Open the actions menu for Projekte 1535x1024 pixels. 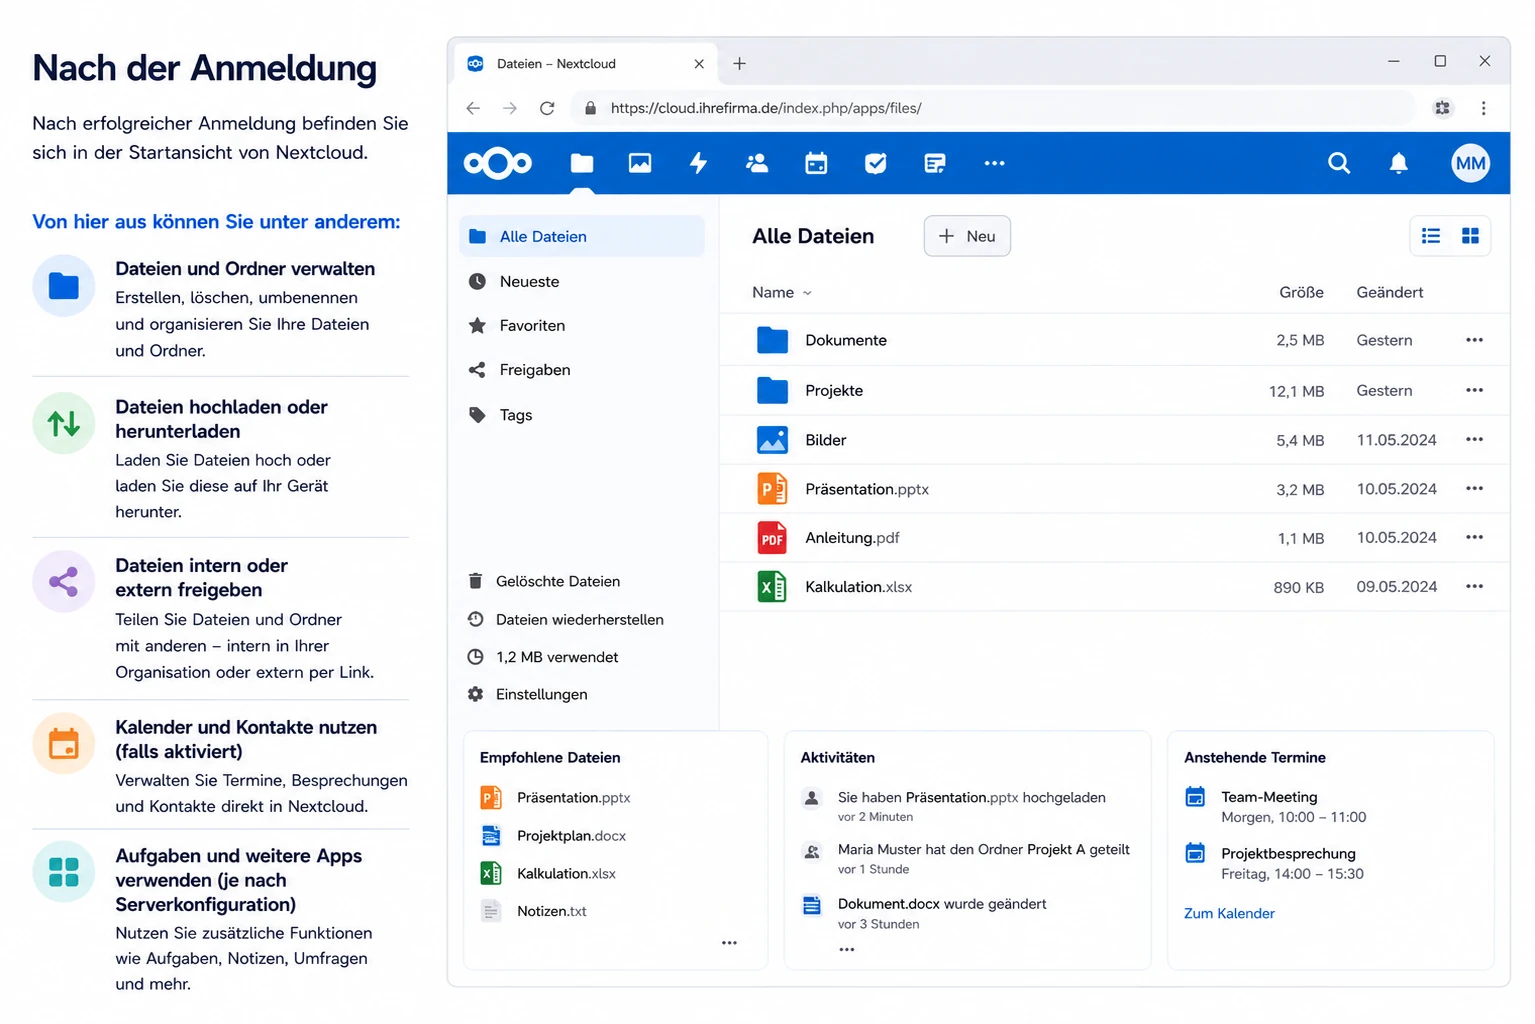[1474, 390]
